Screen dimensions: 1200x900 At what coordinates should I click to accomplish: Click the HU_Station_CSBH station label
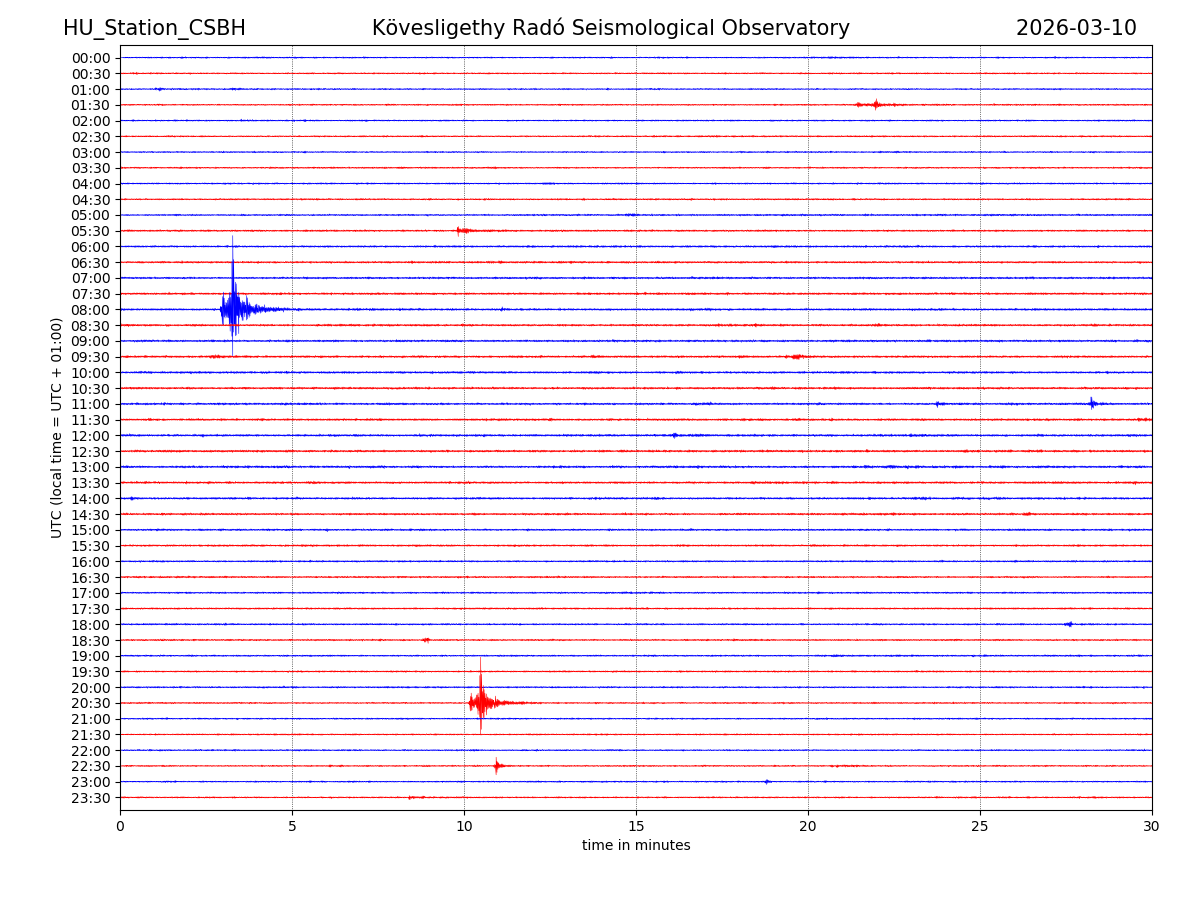(x=154, y=28)
